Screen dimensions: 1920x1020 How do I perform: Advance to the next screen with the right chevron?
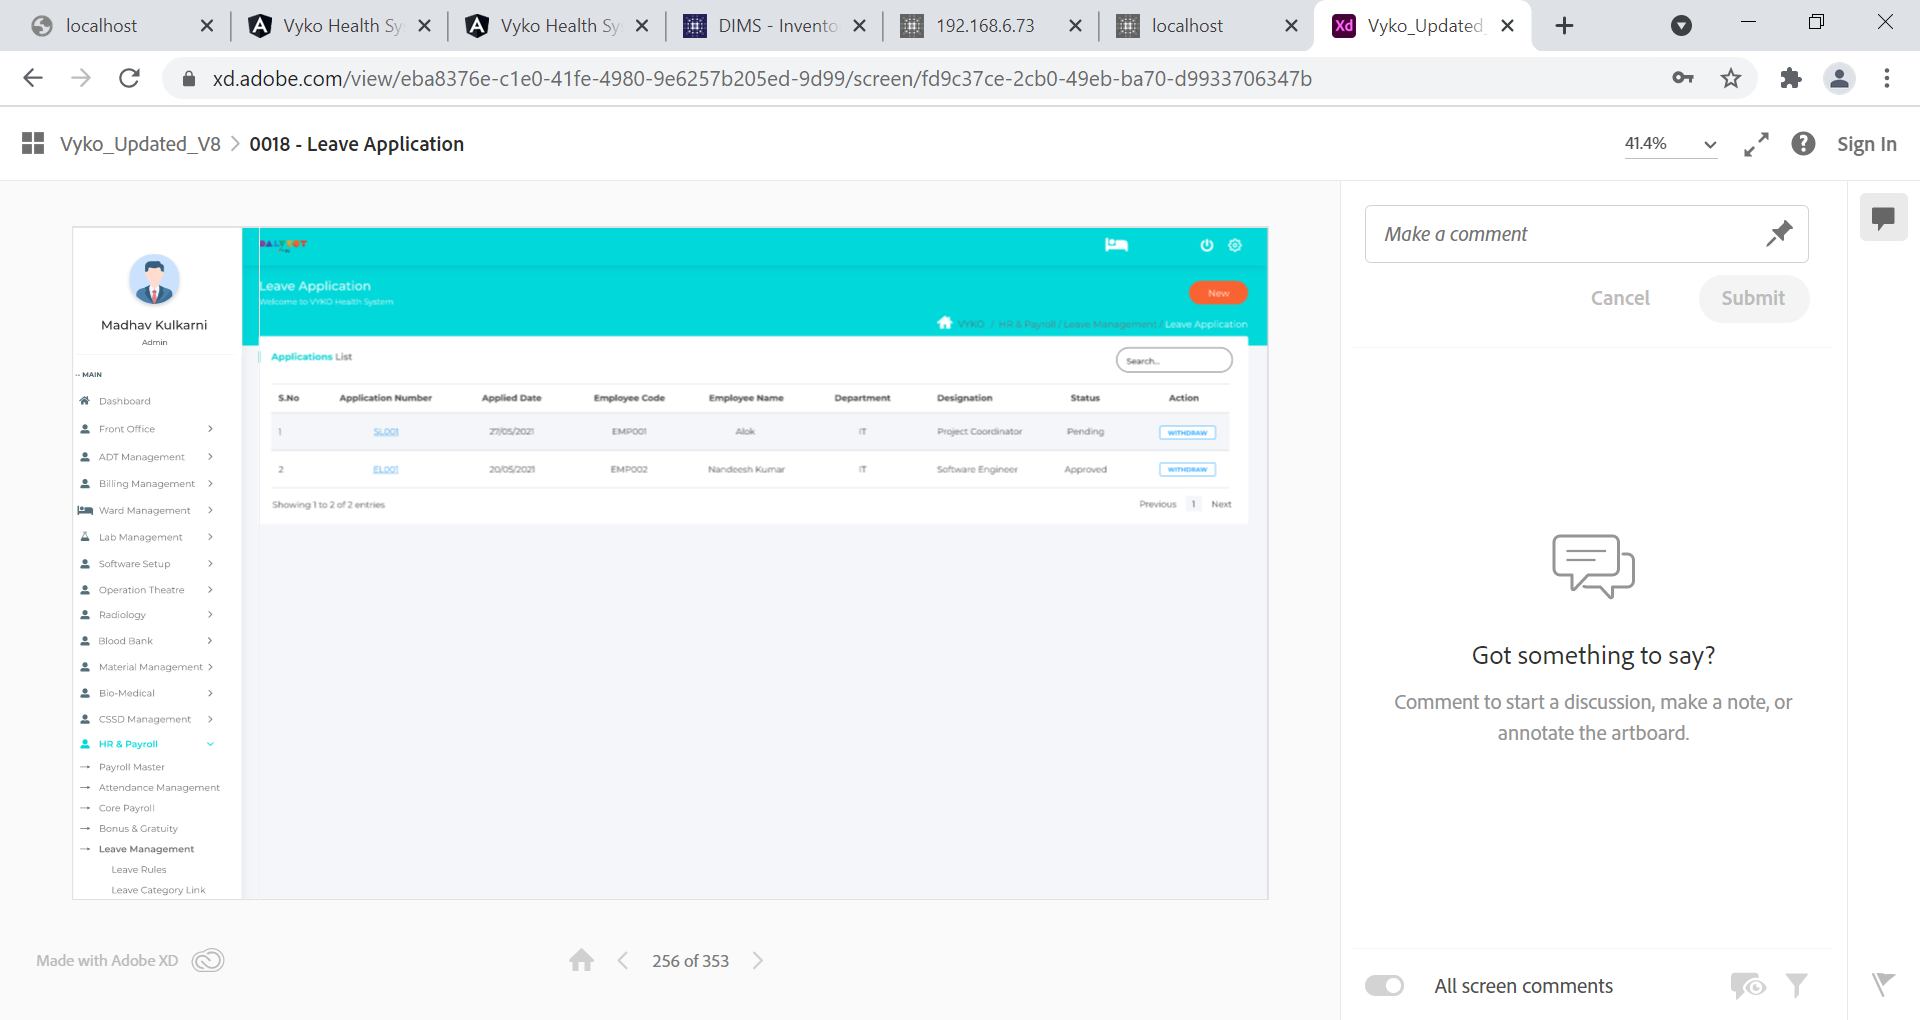click(758, 961)
